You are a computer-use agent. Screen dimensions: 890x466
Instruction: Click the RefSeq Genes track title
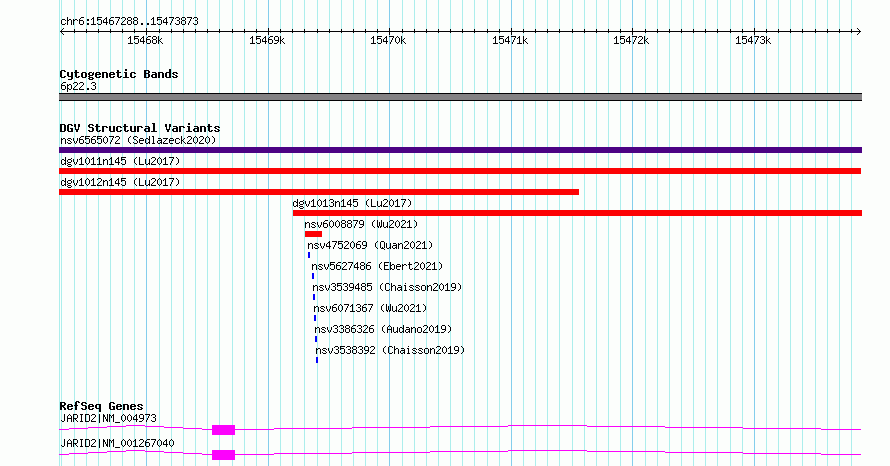coord(102,406)
